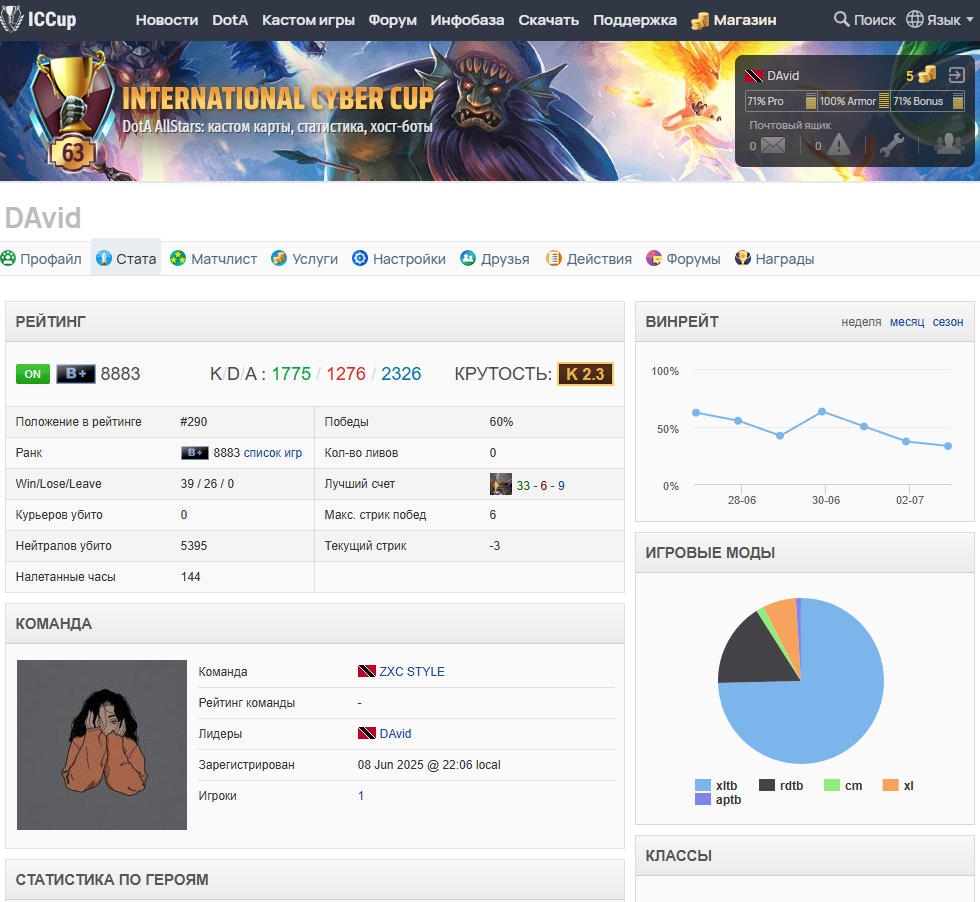Click the green ON status badge
Viewport: 980px width, 902px height.
click(32, 374)
